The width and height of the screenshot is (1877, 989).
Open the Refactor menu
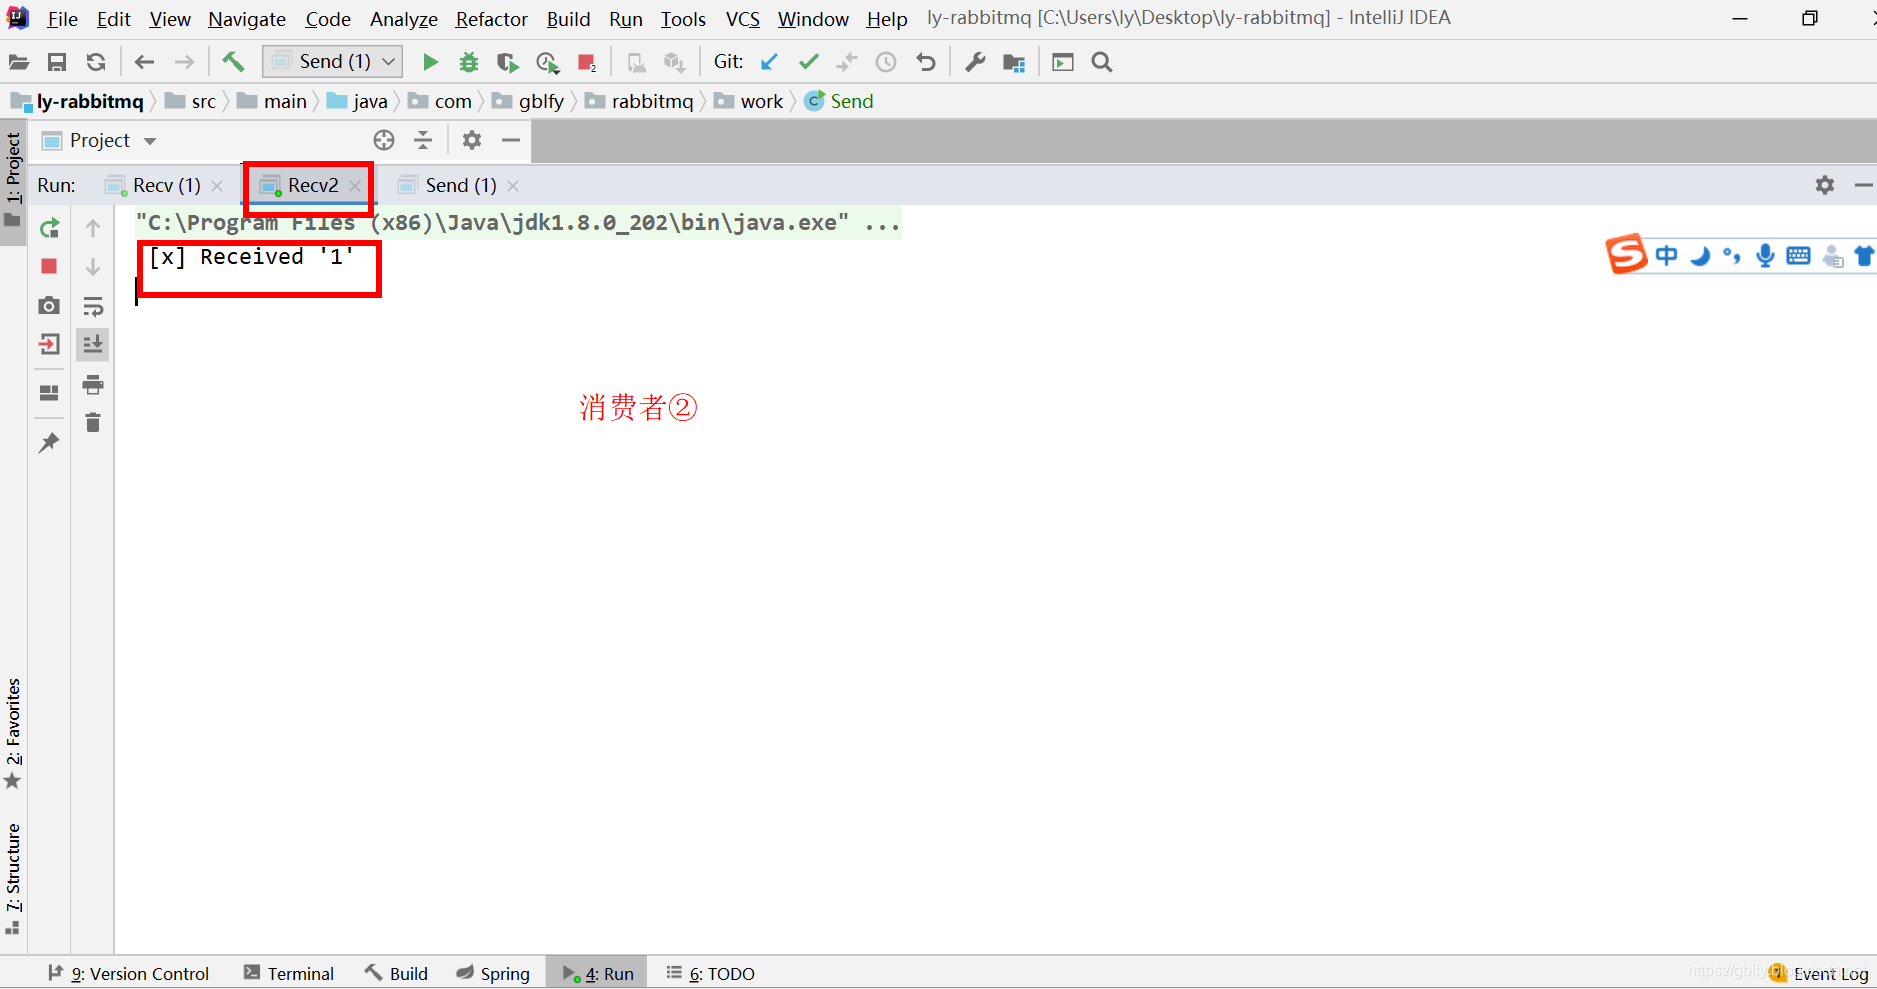(491, 19)
